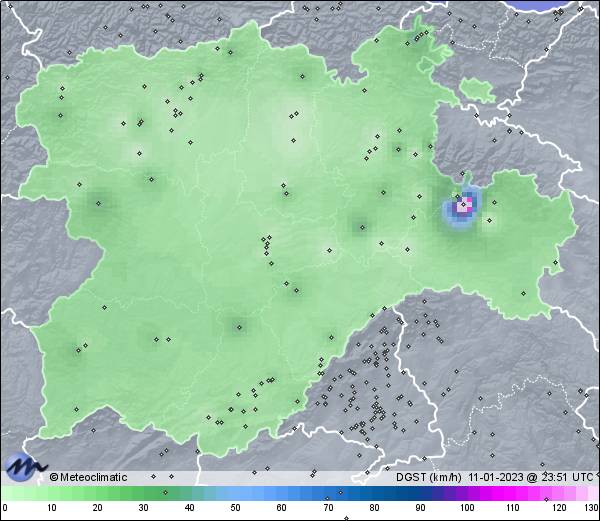Pick the dark navy color above scale value 90
Viewport: 600px width, 521px height.
pyautogui.click(x=420, y=493)
